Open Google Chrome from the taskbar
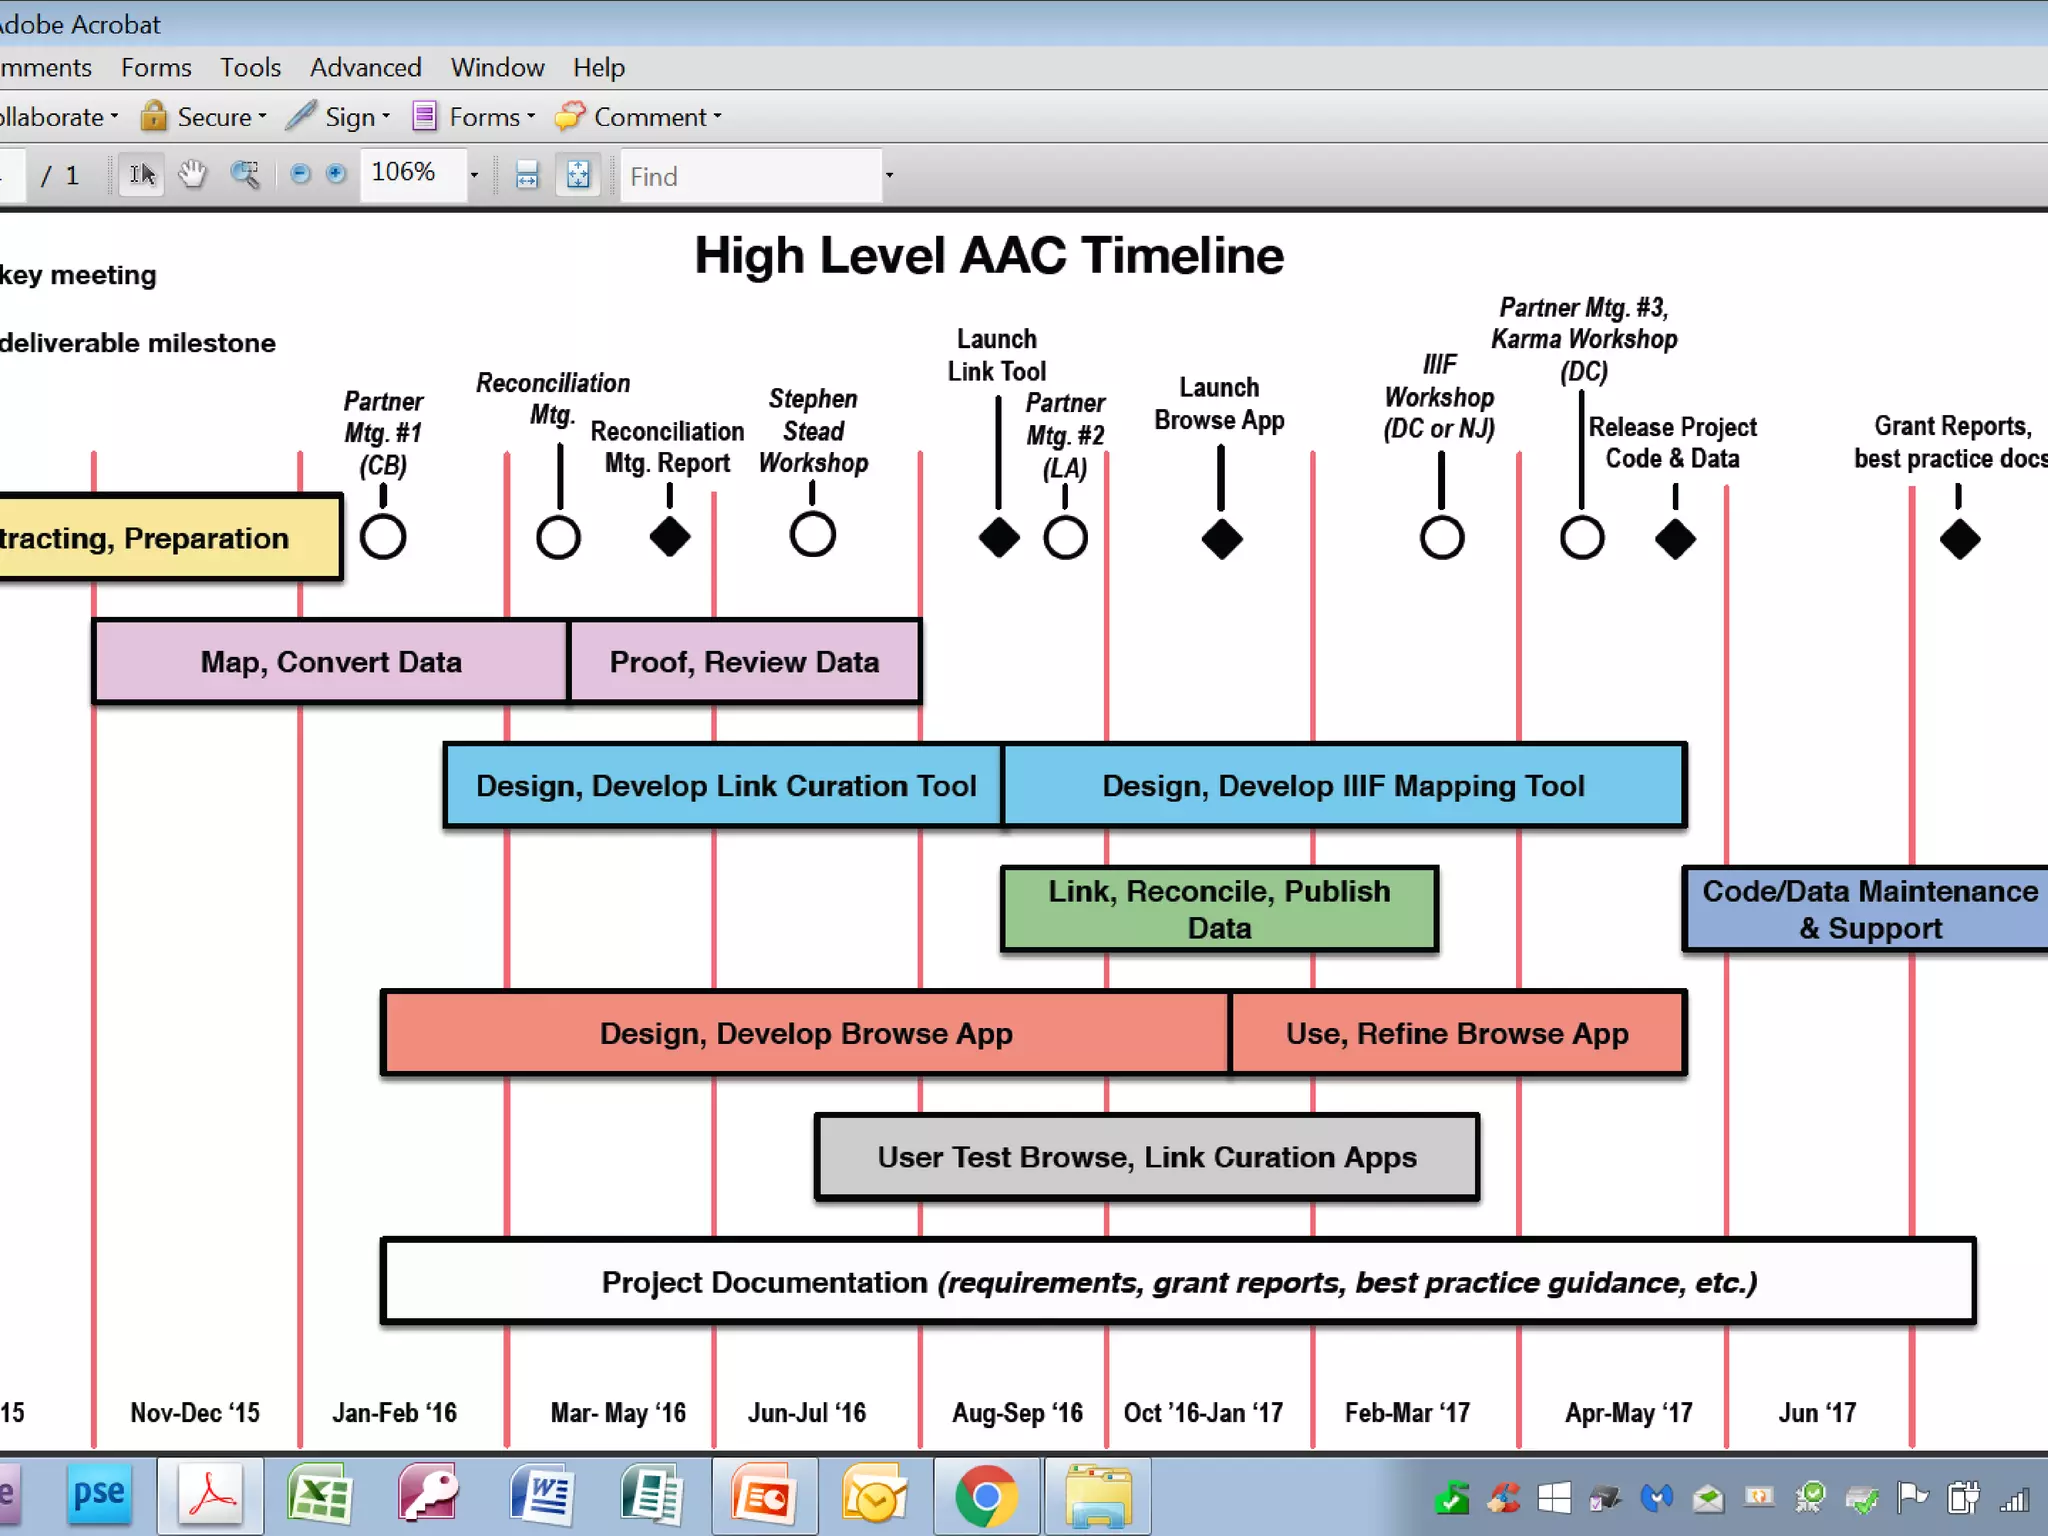This screenshot has height=1536, width=2048. [986, 1497]
